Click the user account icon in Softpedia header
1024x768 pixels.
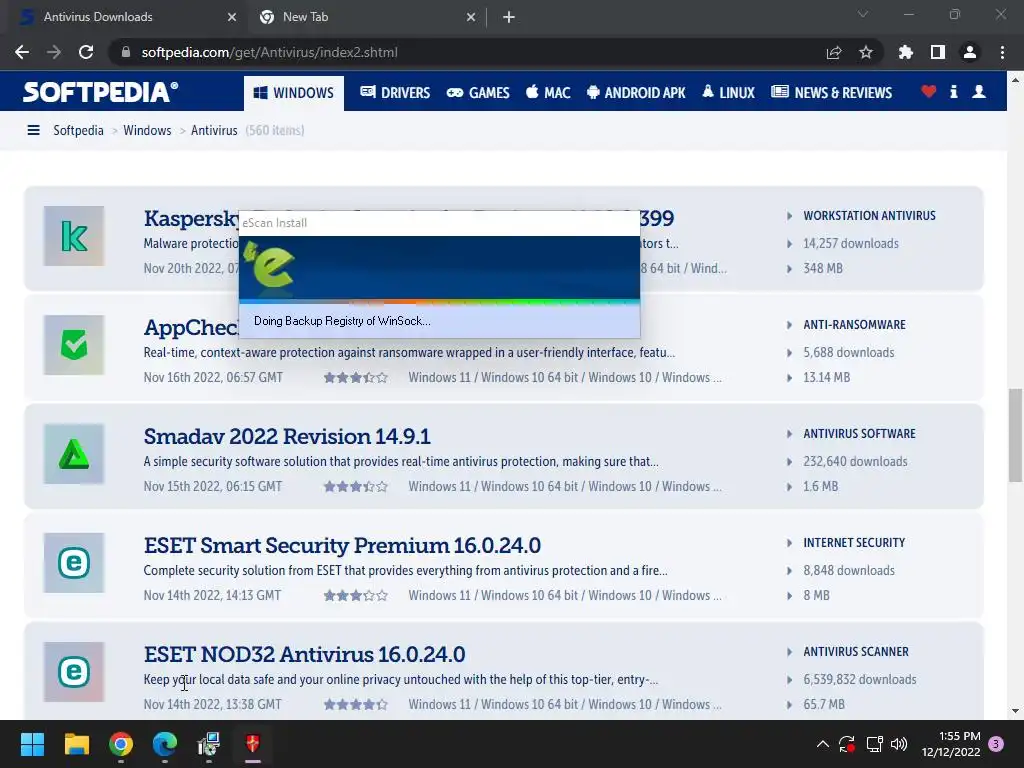click(978, 91)
